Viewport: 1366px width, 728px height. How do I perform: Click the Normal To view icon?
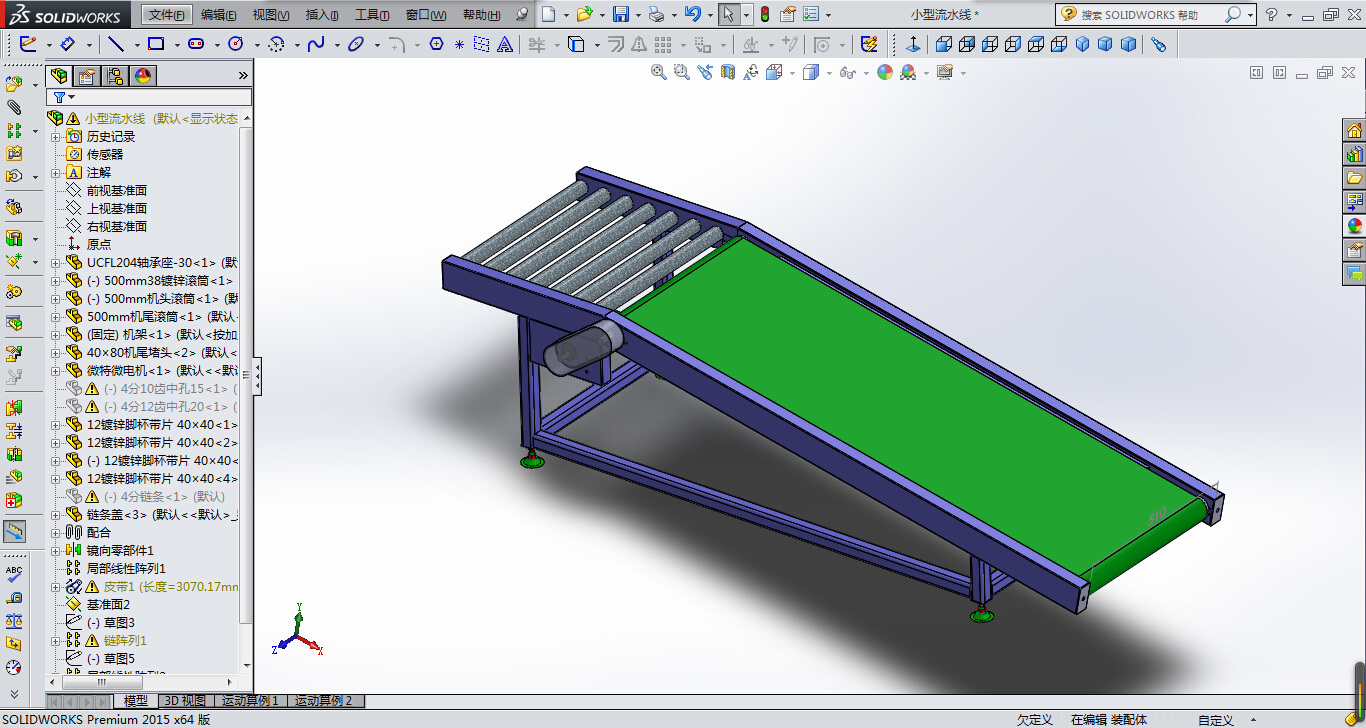click(x=914, y=44)
